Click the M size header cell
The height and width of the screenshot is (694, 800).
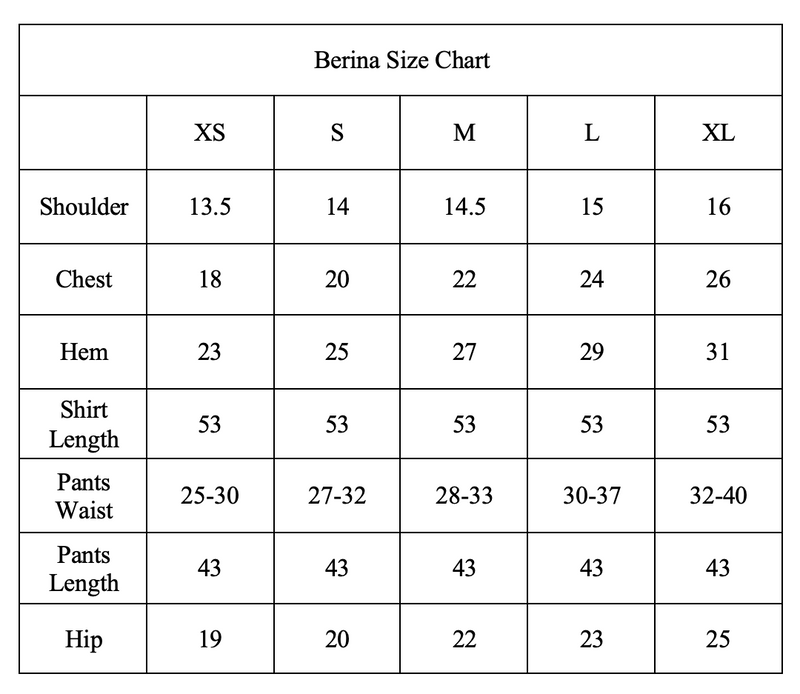point(464,133)
